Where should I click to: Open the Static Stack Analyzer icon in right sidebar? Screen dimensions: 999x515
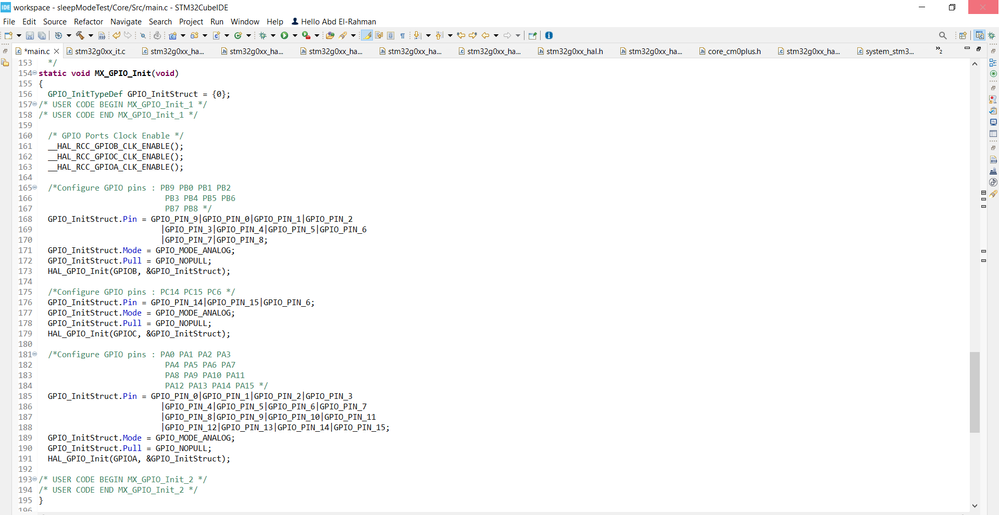click(x=993, y=171)
